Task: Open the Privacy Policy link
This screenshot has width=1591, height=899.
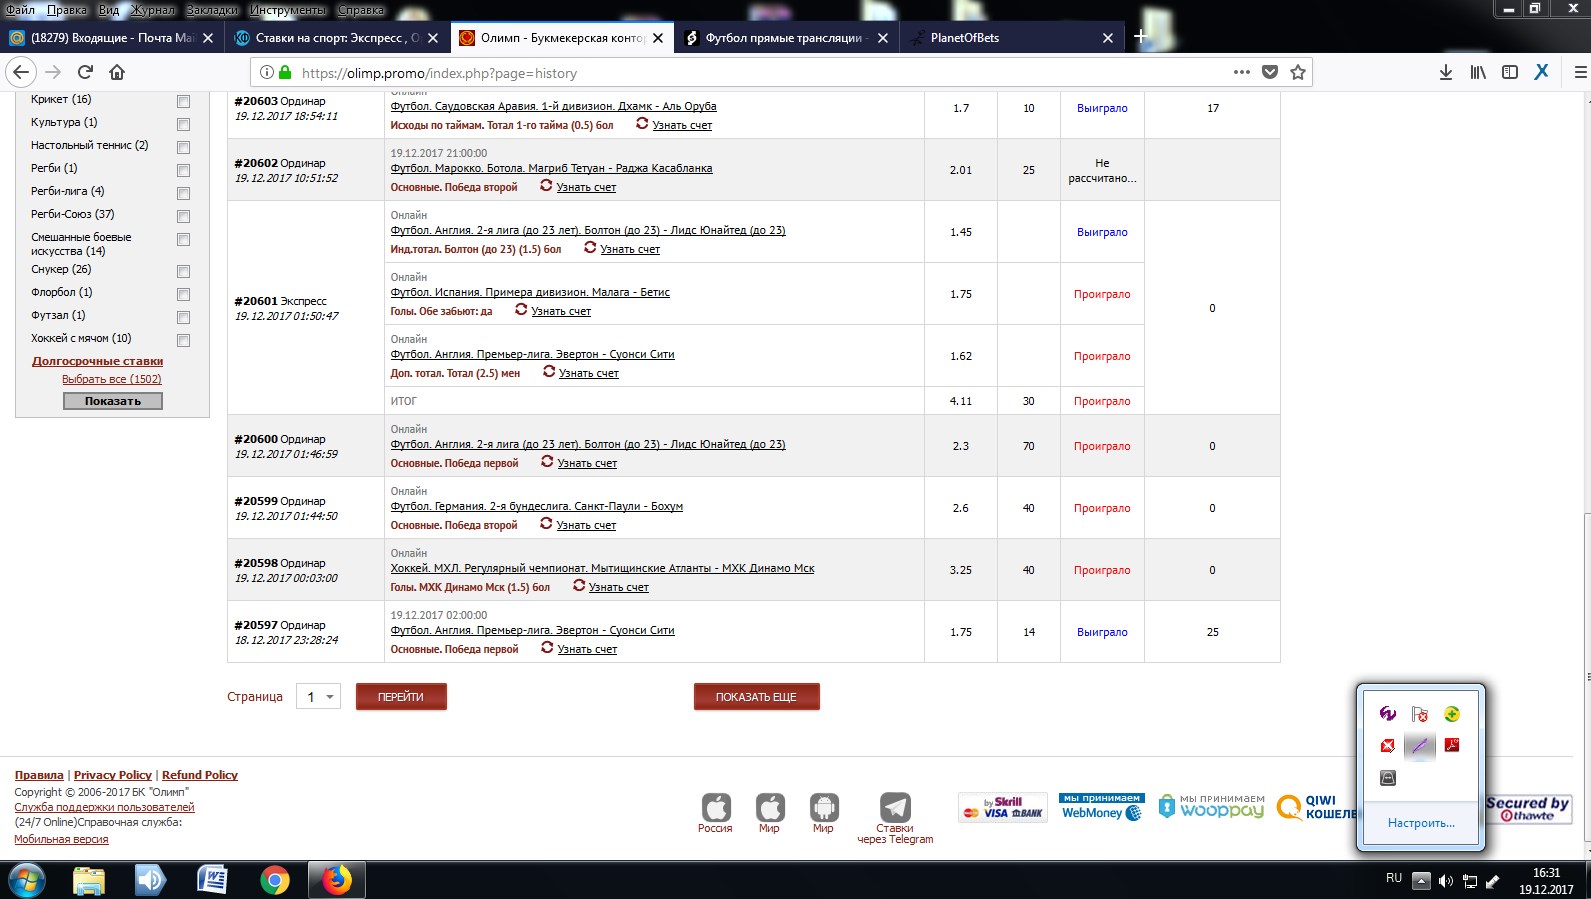Action: (x=113, y=775)
